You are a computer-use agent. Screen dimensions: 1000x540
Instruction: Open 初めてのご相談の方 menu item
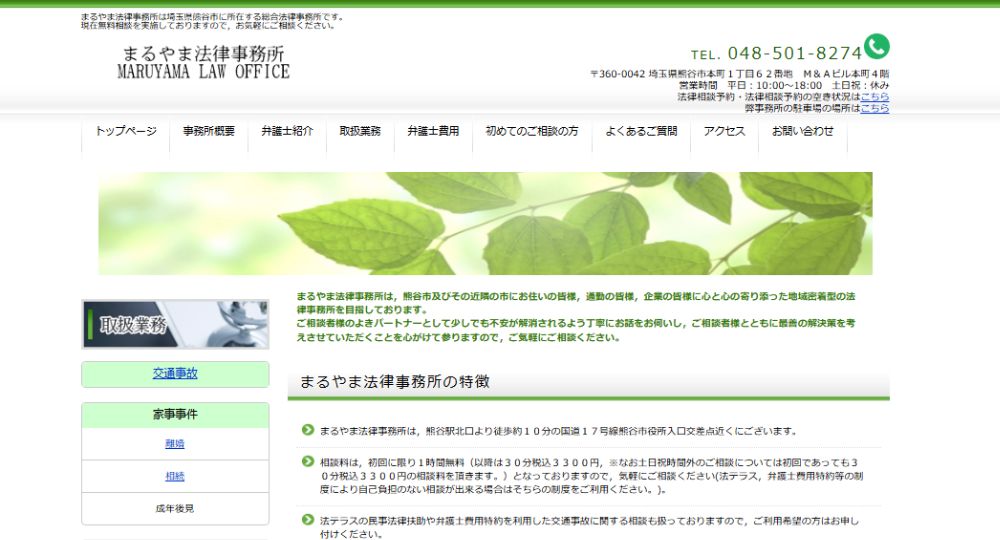coord(532,131)
